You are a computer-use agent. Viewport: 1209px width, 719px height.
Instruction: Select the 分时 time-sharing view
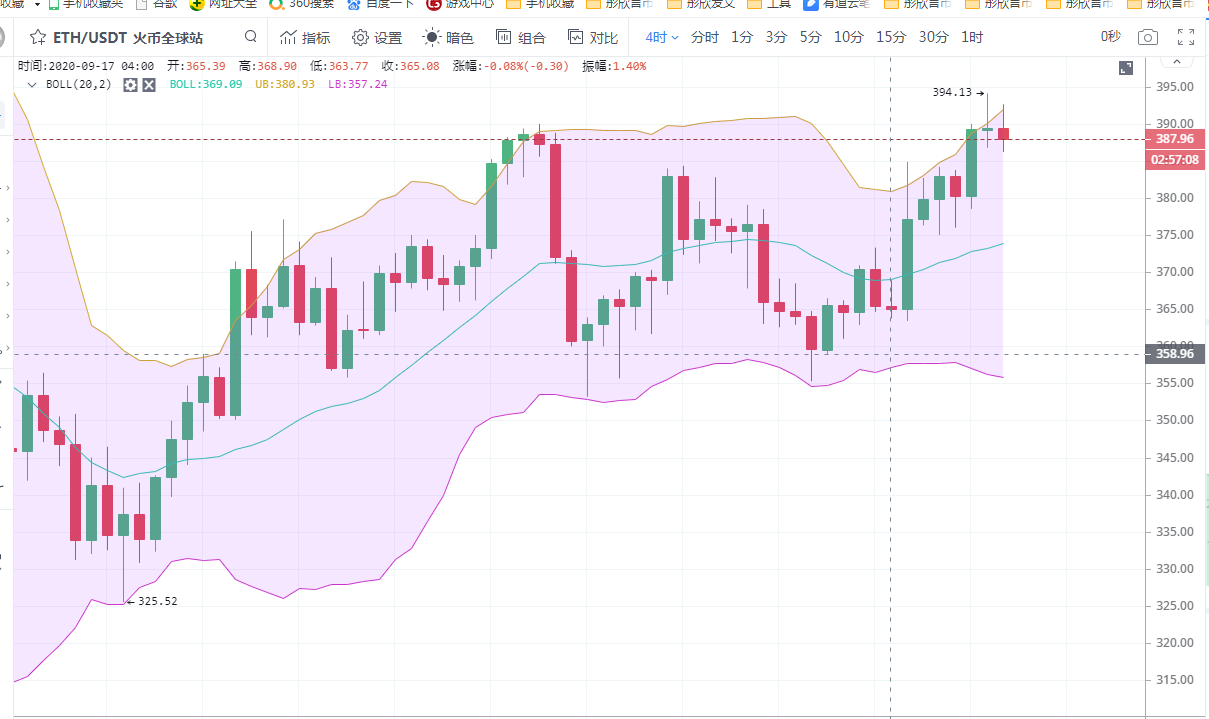tap(704, 38)
